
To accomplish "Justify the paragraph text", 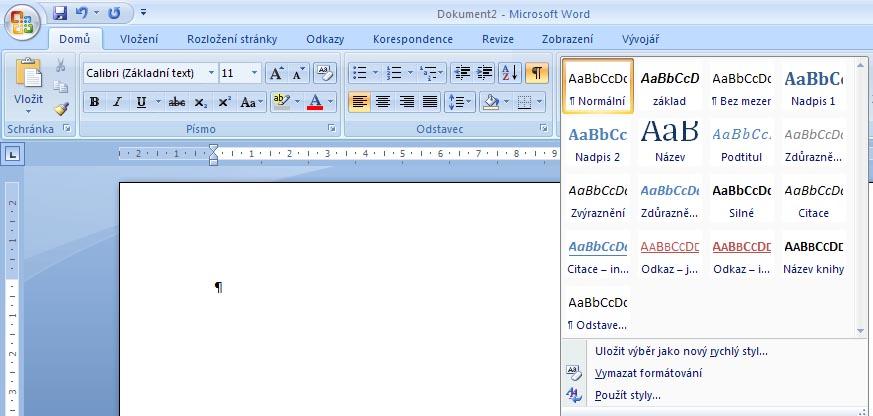I will point(430,102).
